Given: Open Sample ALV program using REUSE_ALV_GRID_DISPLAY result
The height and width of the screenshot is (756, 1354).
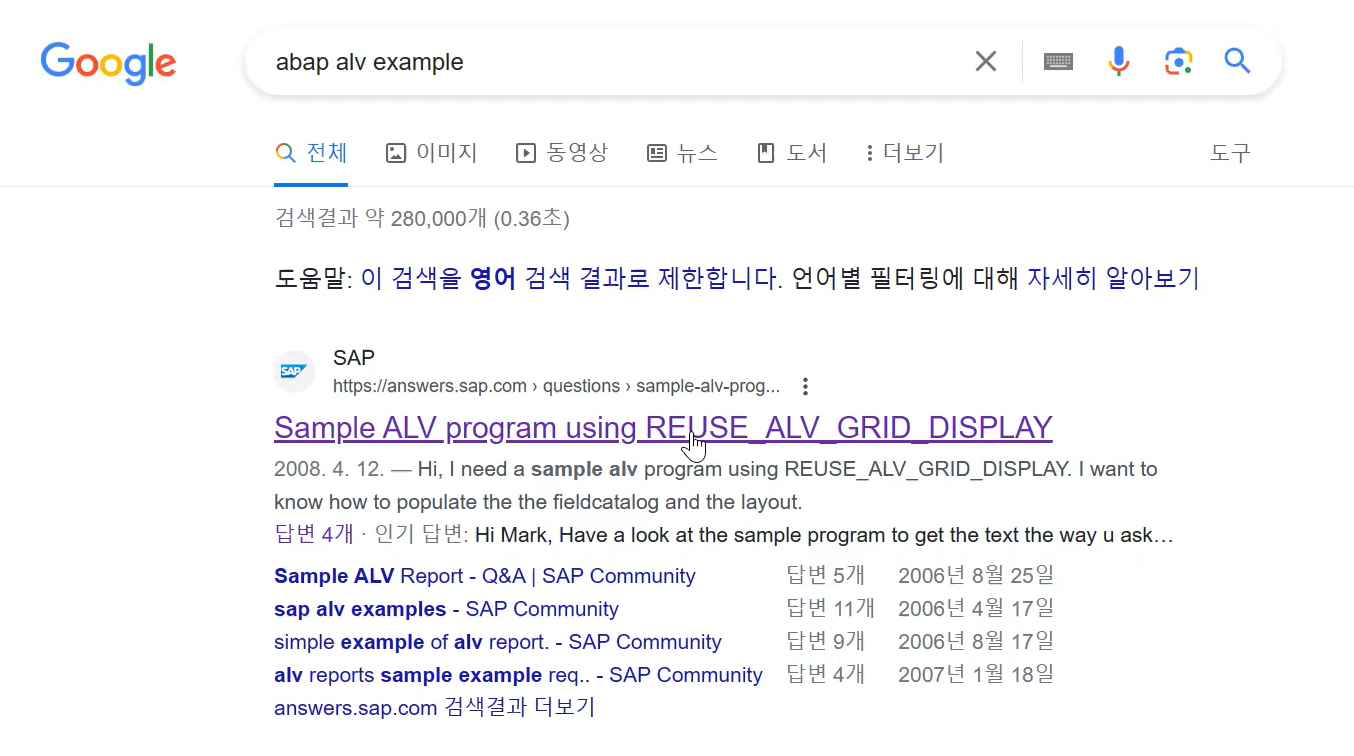Looking at the screenshot, I should 663,428.
